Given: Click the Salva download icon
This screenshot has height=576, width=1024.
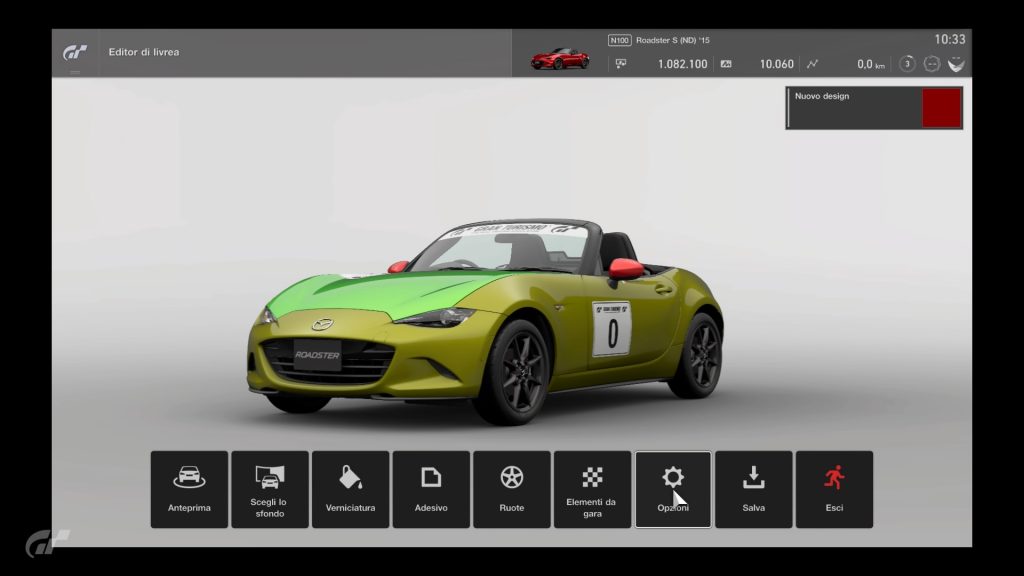Looking at the screenshot, I should coord(754,489).
